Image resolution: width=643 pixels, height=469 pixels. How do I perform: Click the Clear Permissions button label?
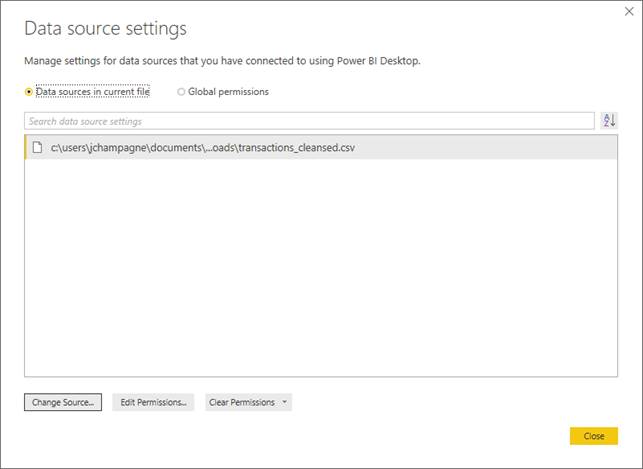pos(242,402)
